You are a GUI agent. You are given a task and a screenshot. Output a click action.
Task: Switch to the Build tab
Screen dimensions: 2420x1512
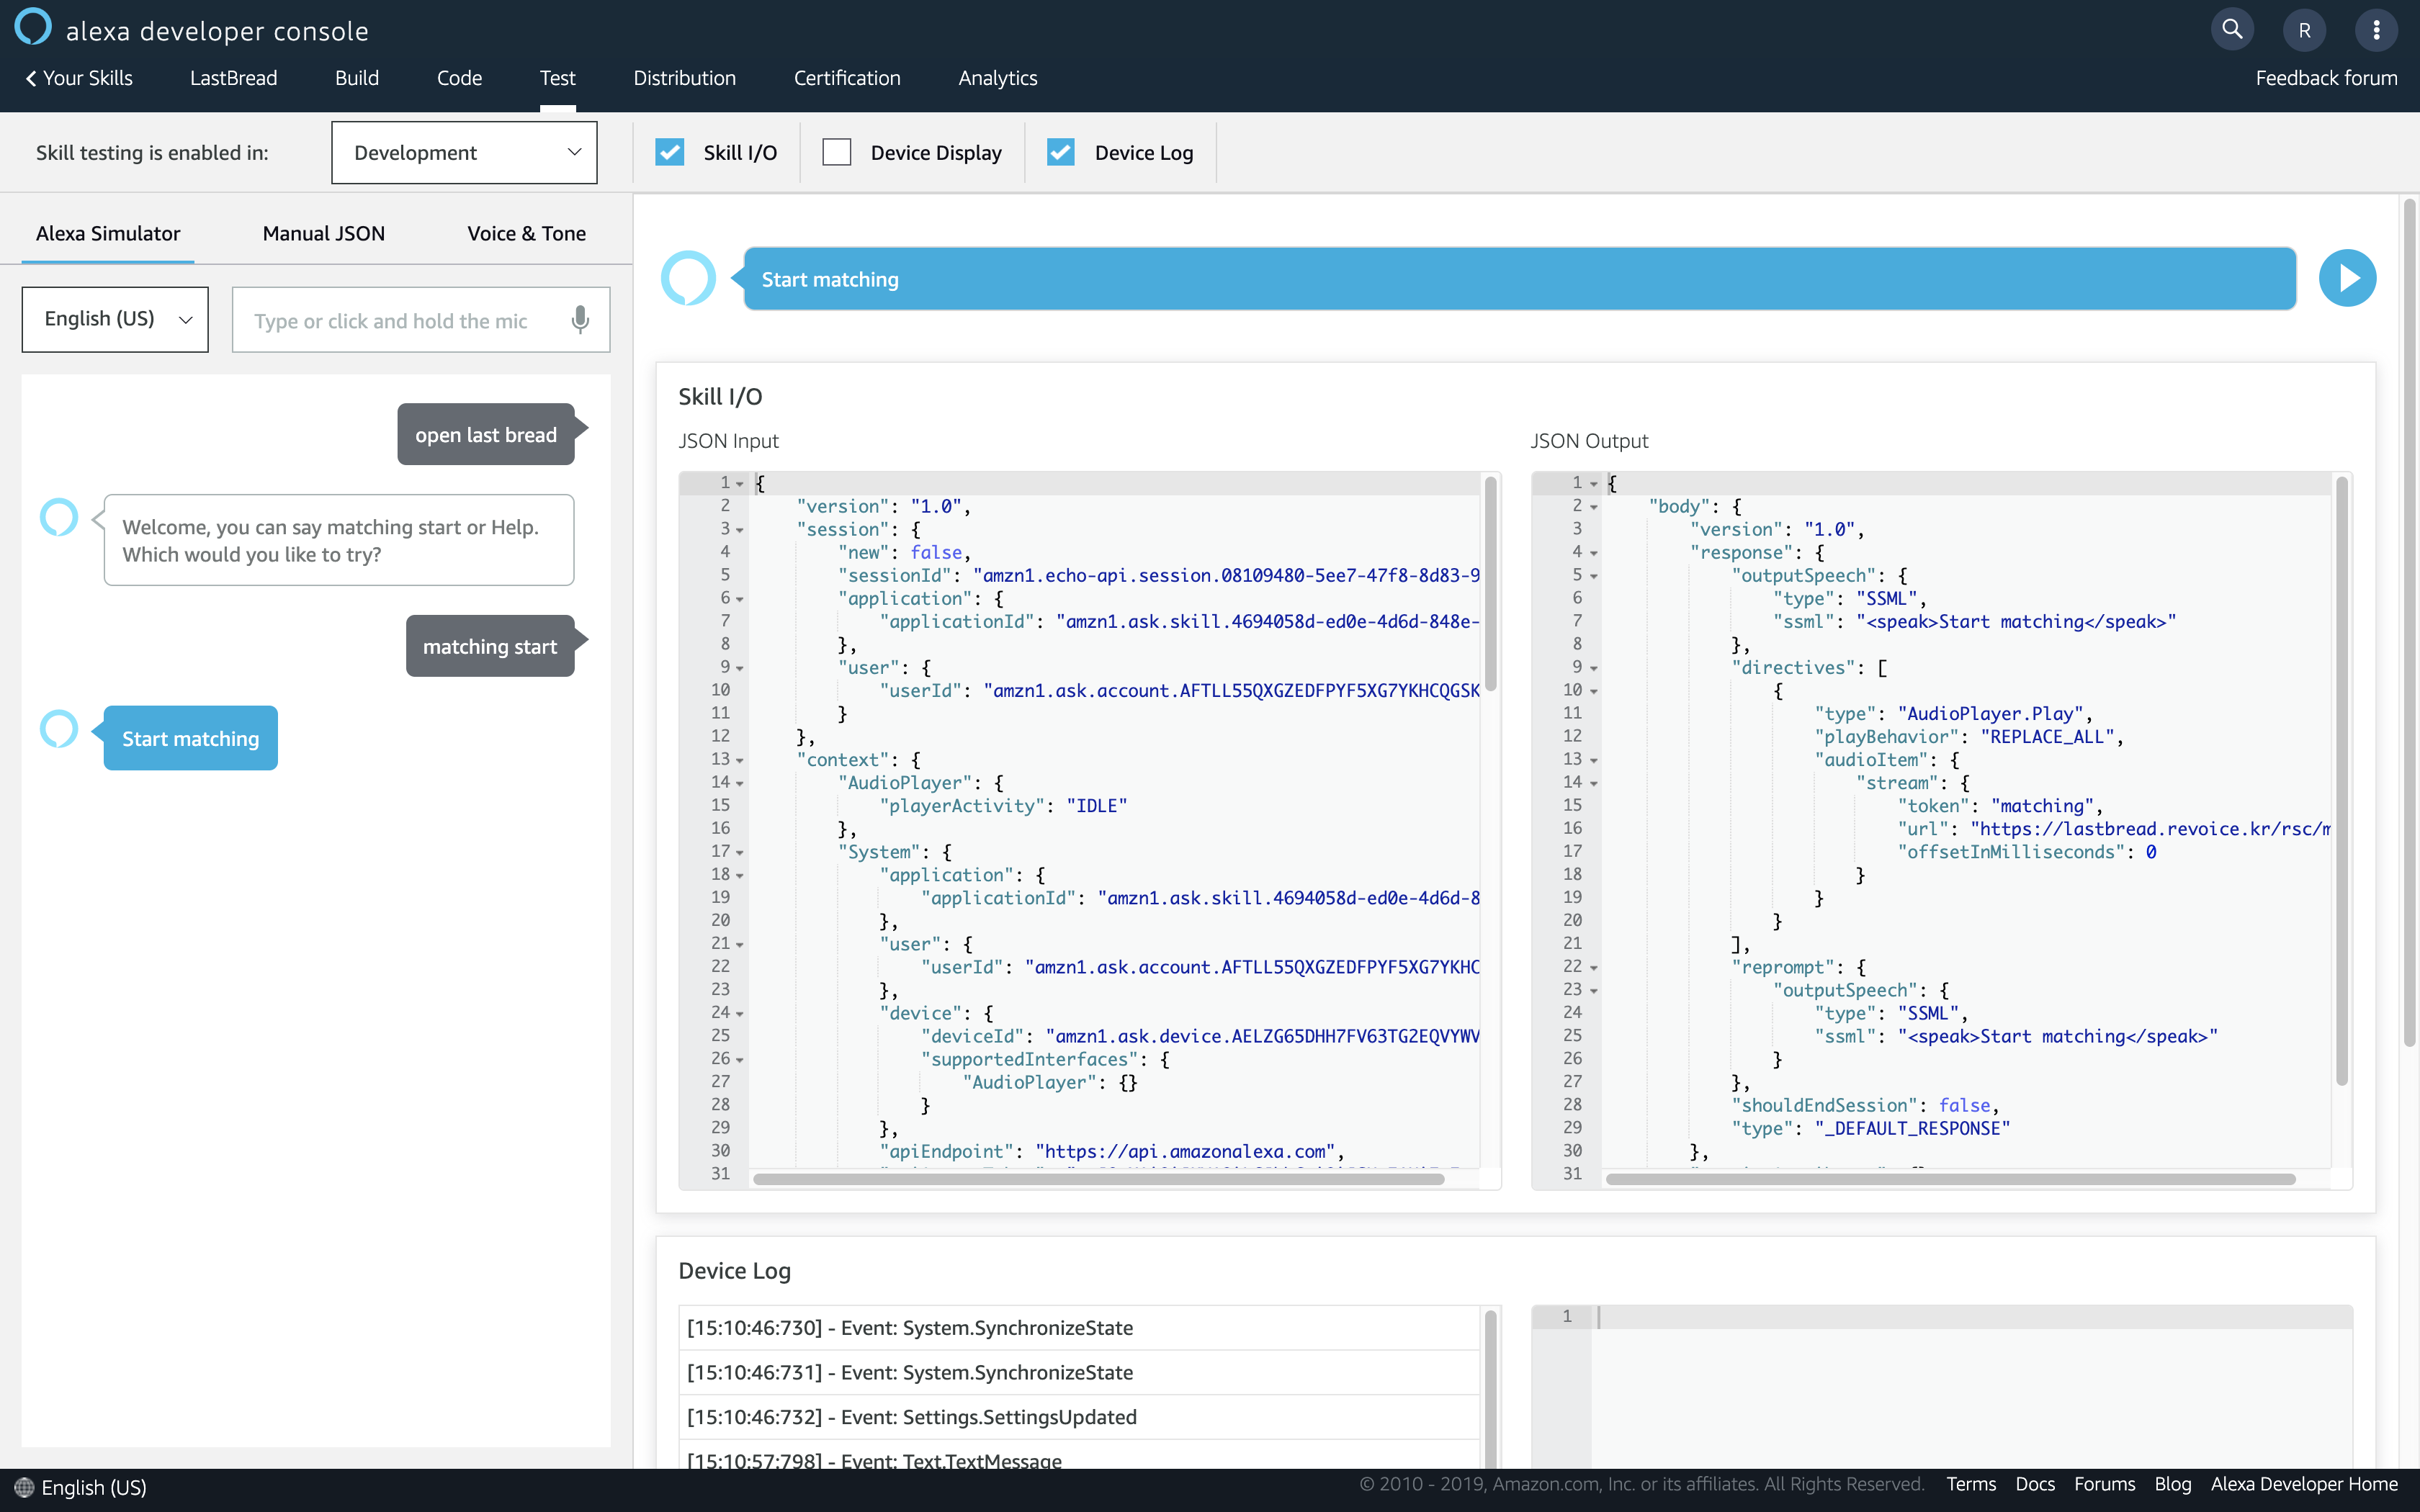(357, 78)
